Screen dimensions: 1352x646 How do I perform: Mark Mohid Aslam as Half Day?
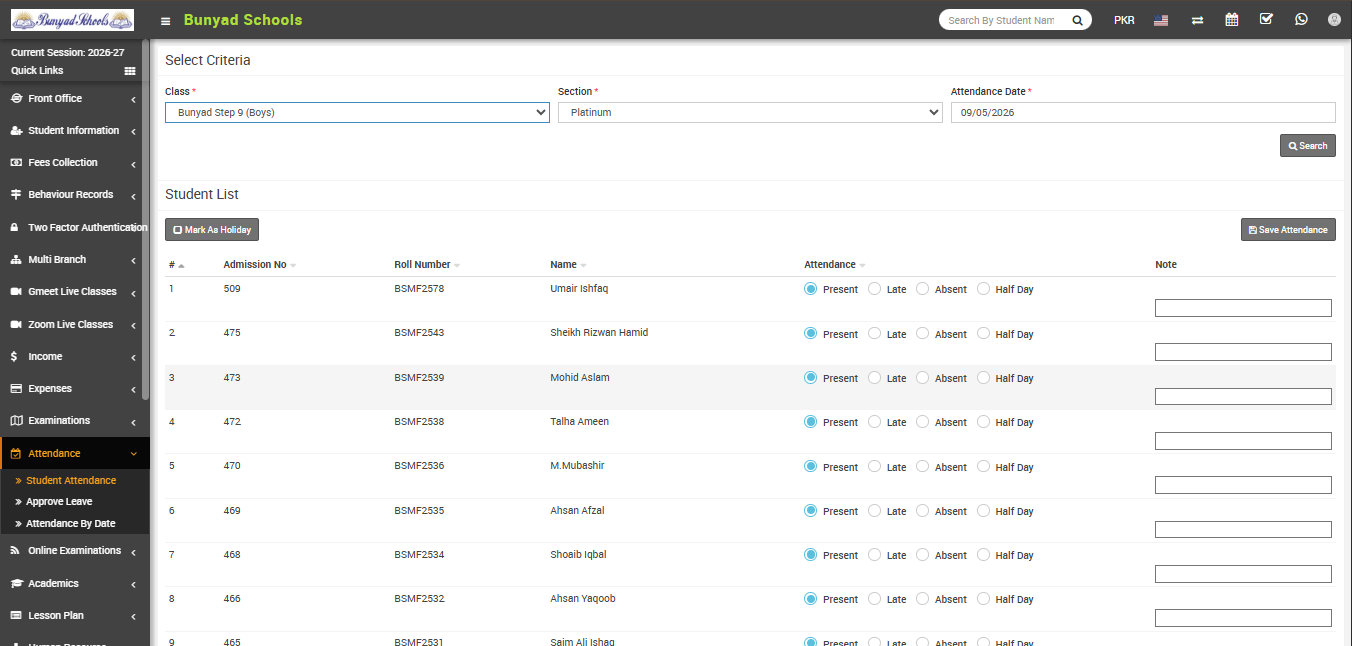[x=983, y=377]
